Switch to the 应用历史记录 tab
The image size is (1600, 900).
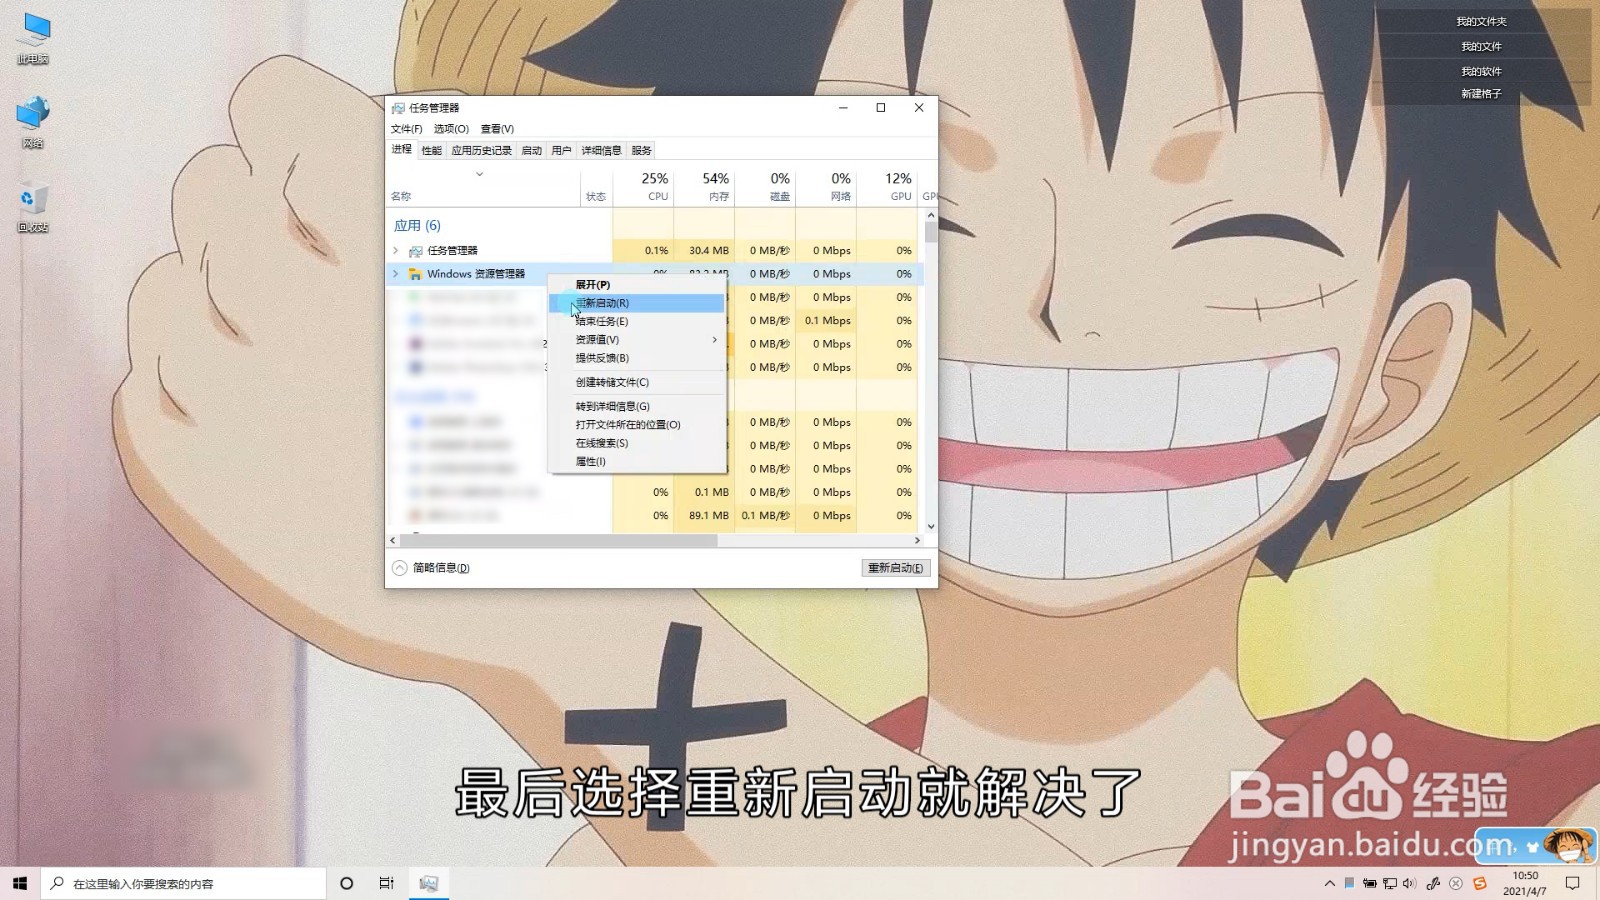[x=481, y=151]
